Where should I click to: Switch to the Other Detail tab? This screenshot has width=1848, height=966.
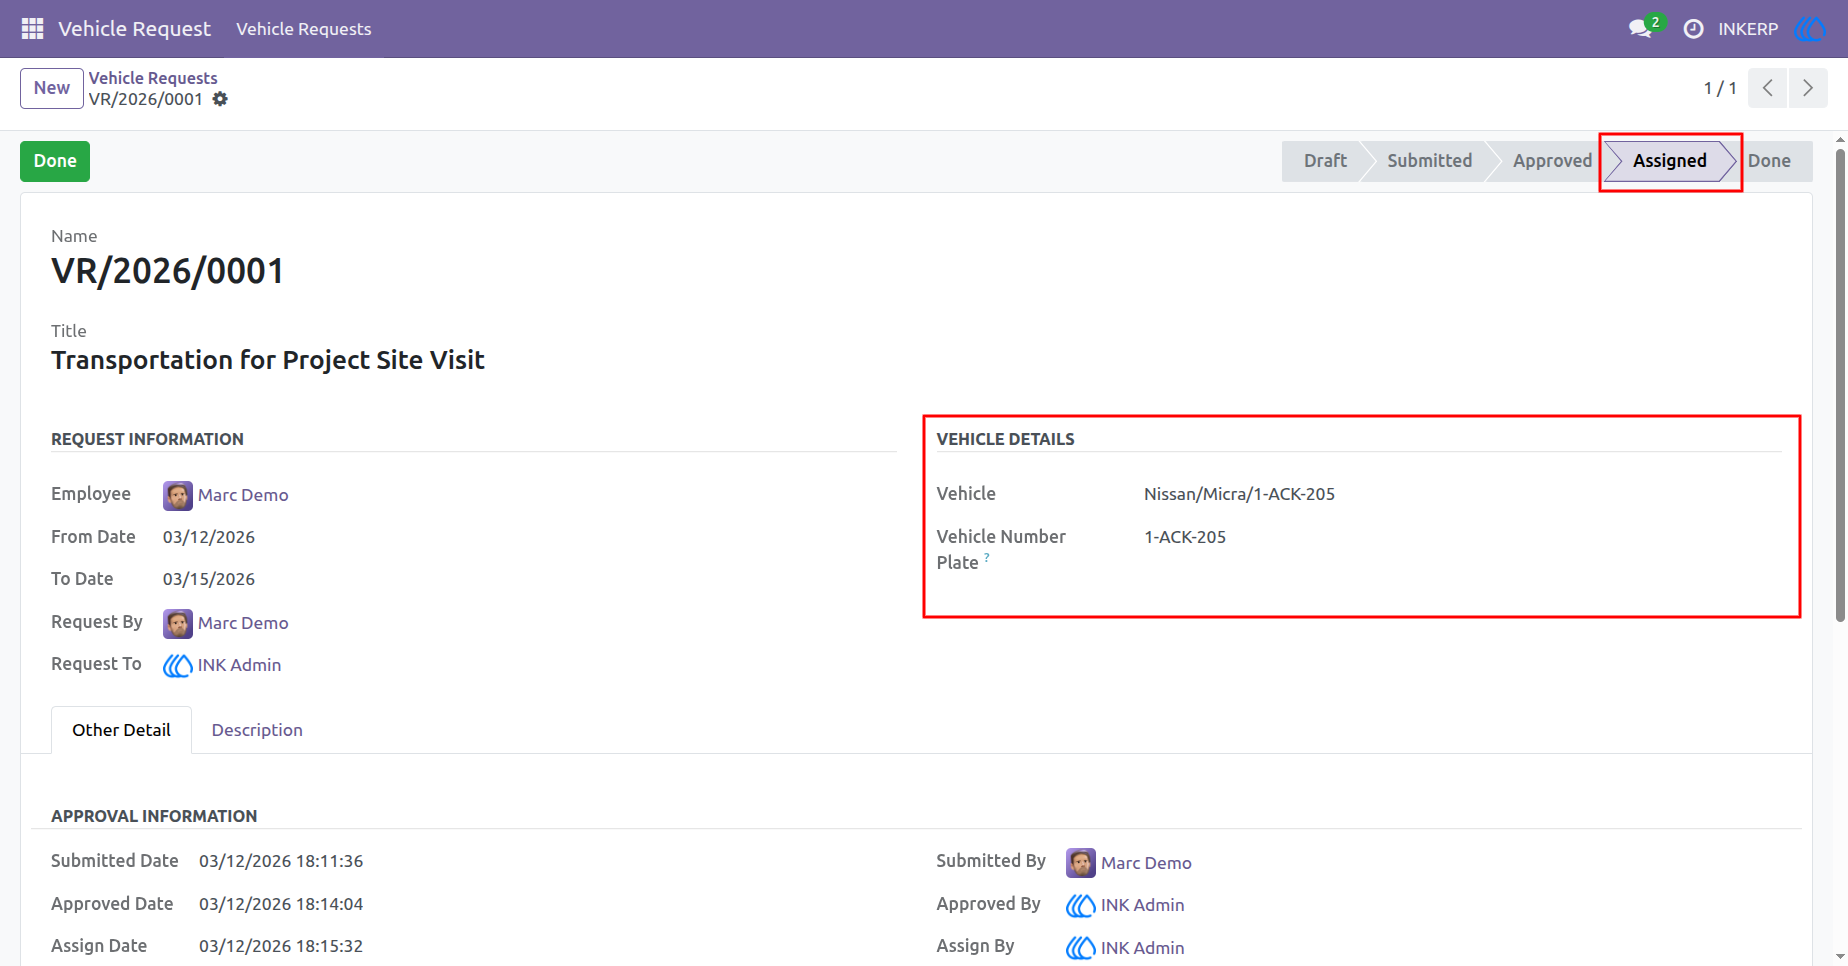tap(121, 730)
